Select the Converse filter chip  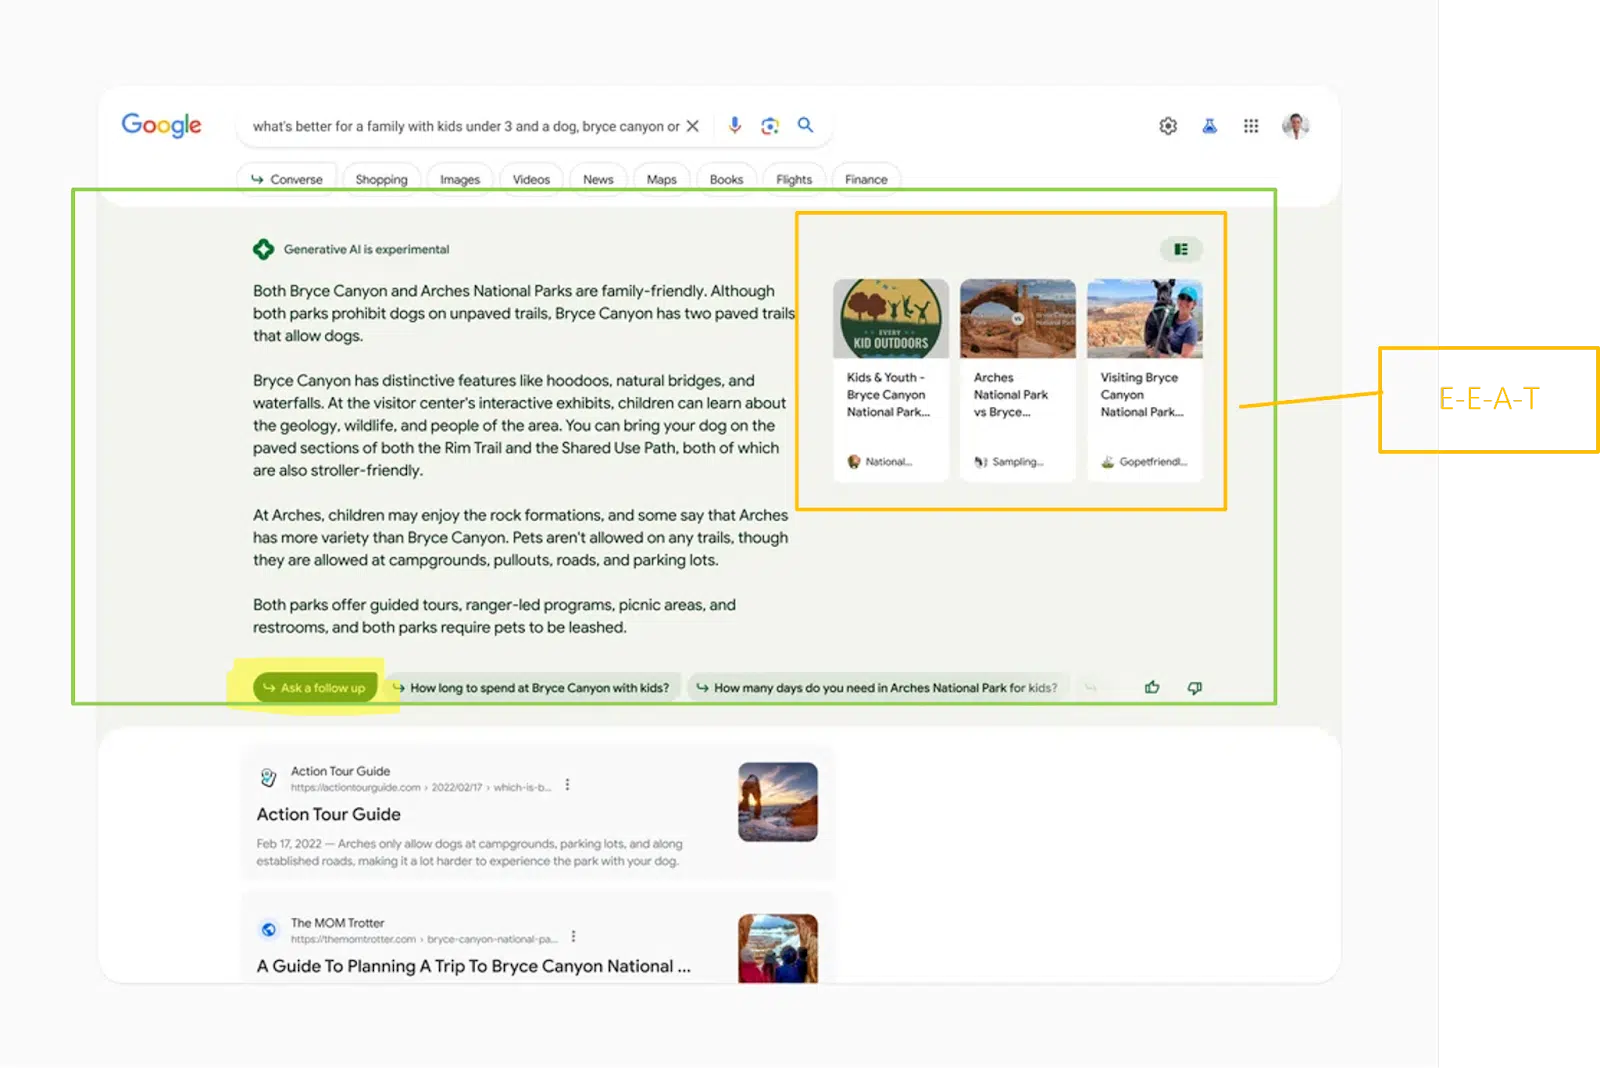click(x=287, y=179)
